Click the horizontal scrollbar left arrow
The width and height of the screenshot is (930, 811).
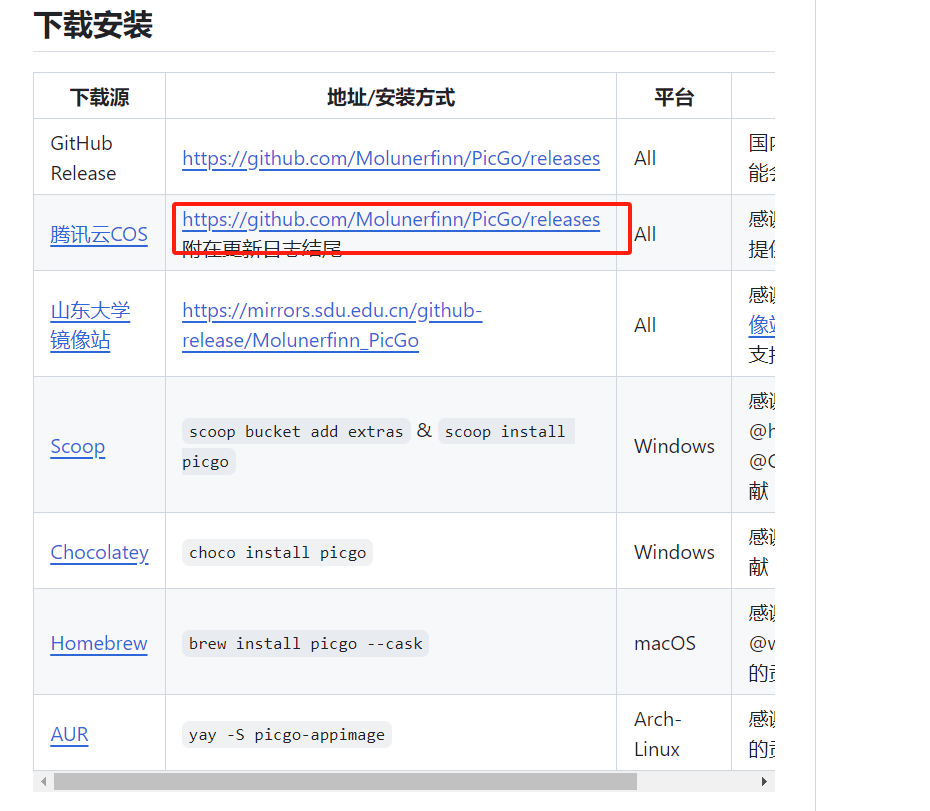(x=43, y=781)
